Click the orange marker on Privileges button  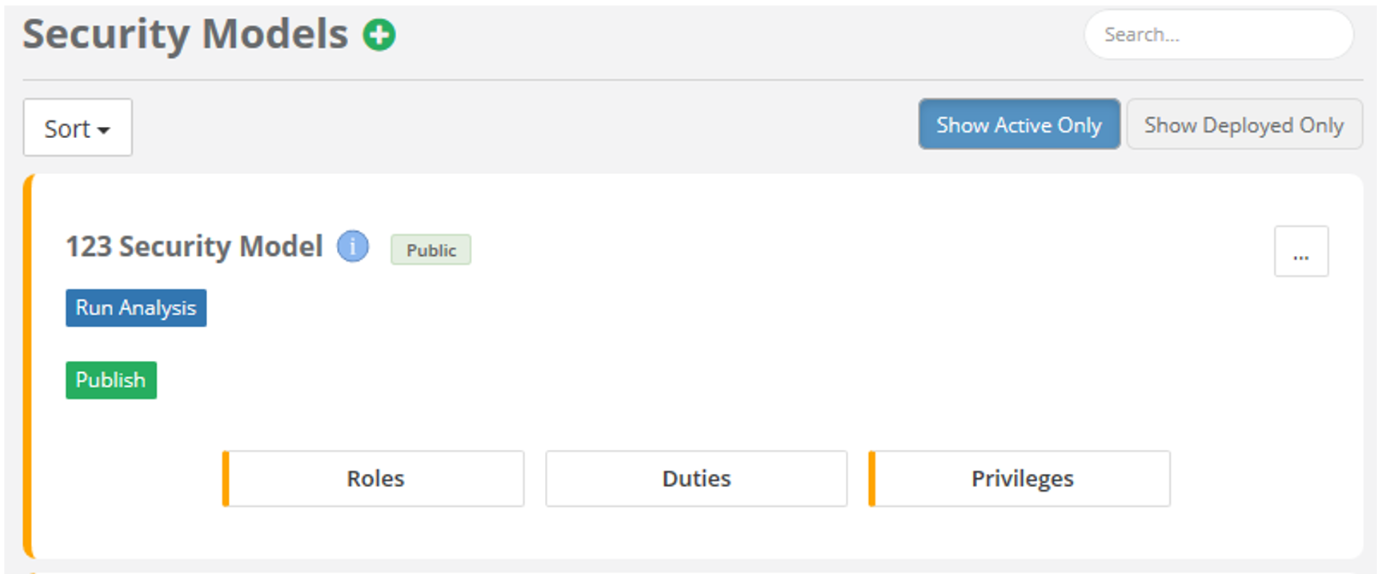click(x=872, y=479)
